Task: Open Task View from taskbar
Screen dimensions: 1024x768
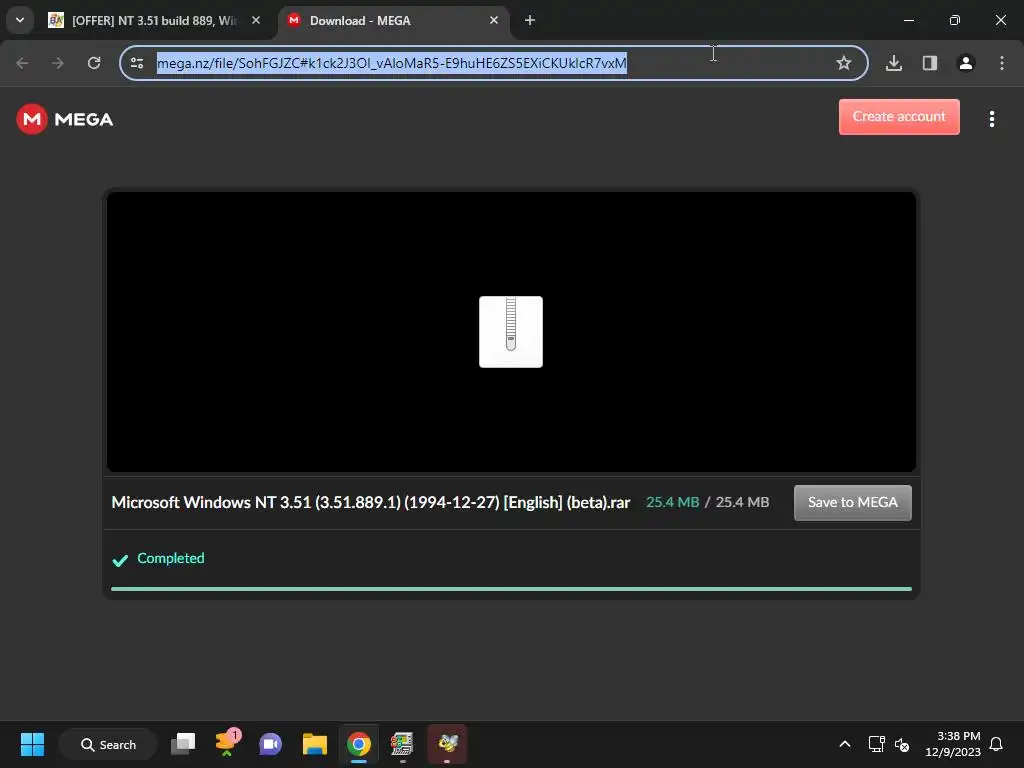Action: click(x=183, y=744)
